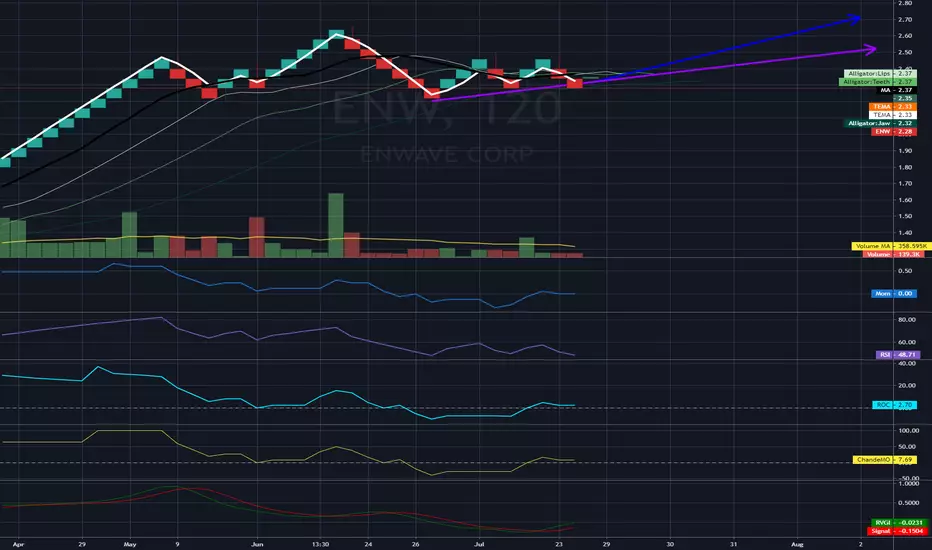Screen dimensions: 932x550
Task: Click the black MA 2.37 label
Action: coord(896,90)
